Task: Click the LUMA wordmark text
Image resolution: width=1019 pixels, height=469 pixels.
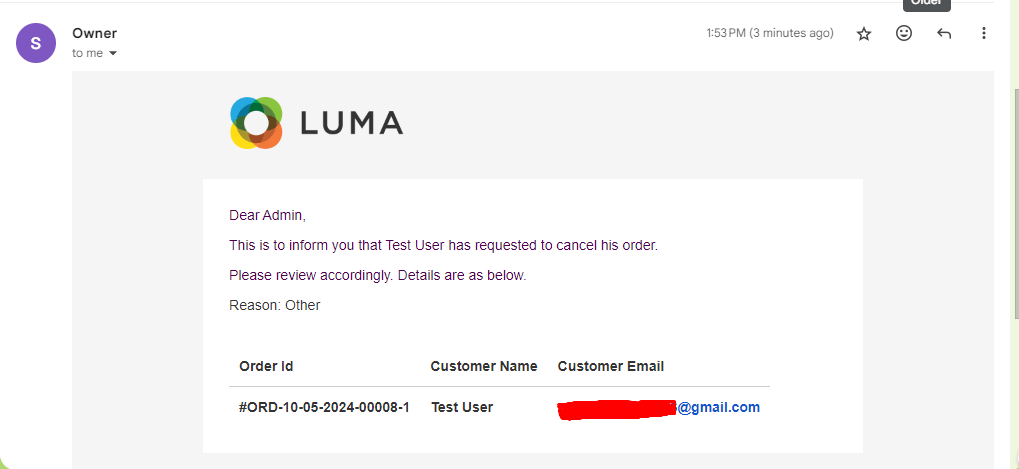Action: [x=351, y=124]
